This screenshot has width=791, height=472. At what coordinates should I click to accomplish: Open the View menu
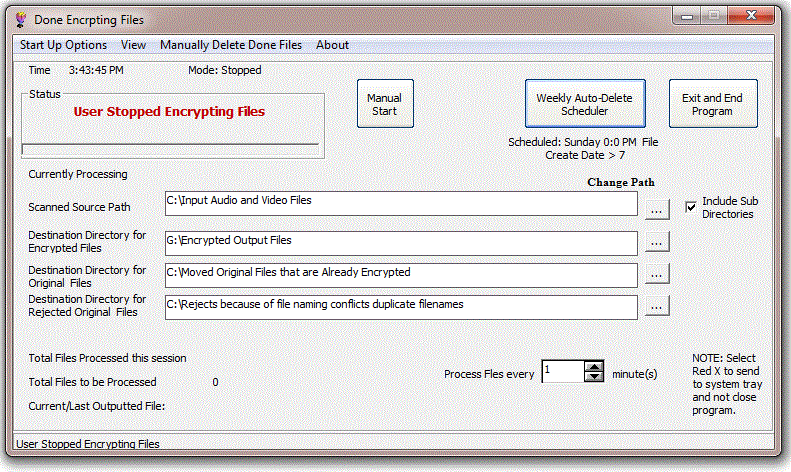[x=133, y=45]
